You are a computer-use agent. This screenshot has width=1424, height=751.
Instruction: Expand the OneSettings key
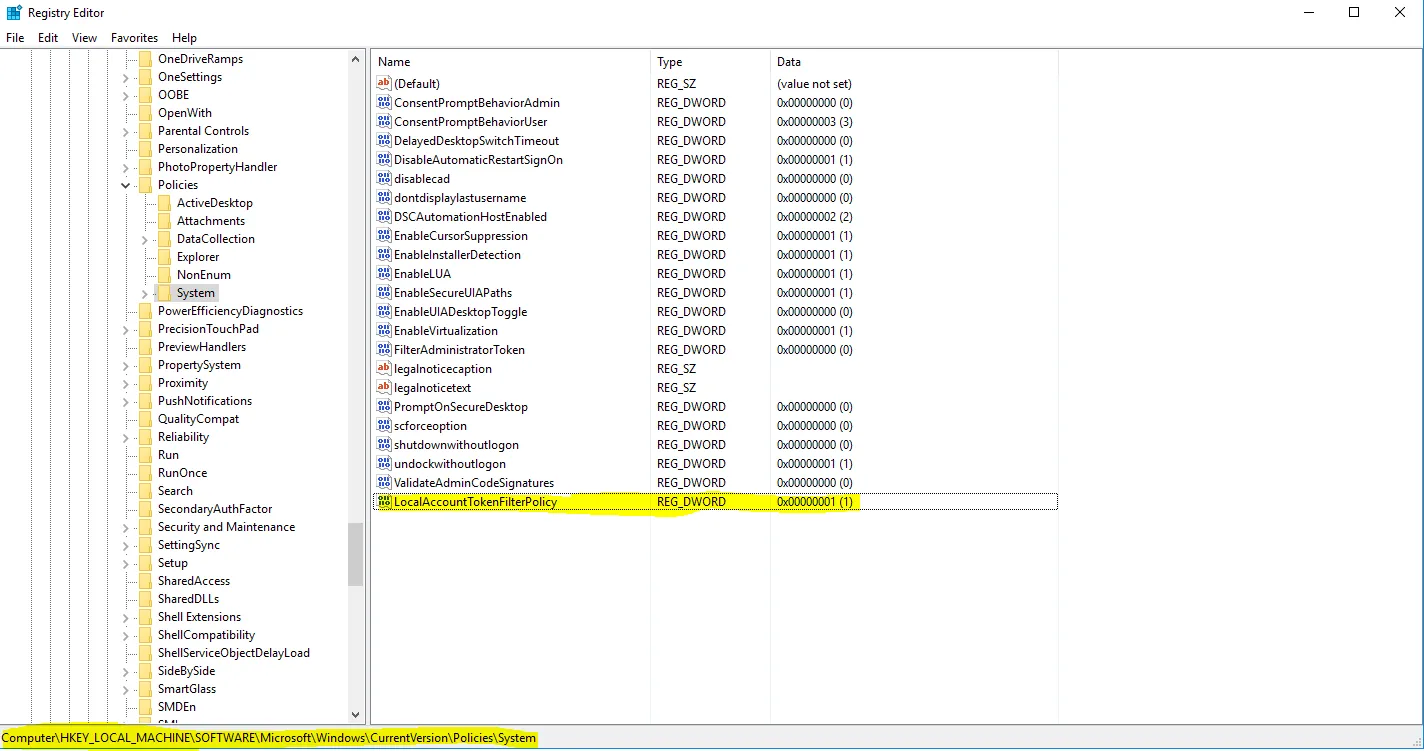(126, 77)
